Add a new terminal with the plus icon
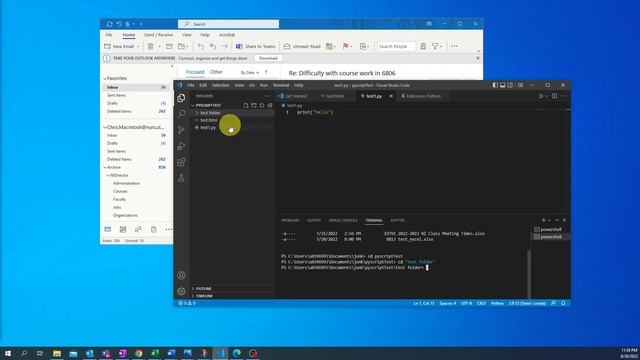640x360 pixels. pyautogui.click(x=543, y=220)
